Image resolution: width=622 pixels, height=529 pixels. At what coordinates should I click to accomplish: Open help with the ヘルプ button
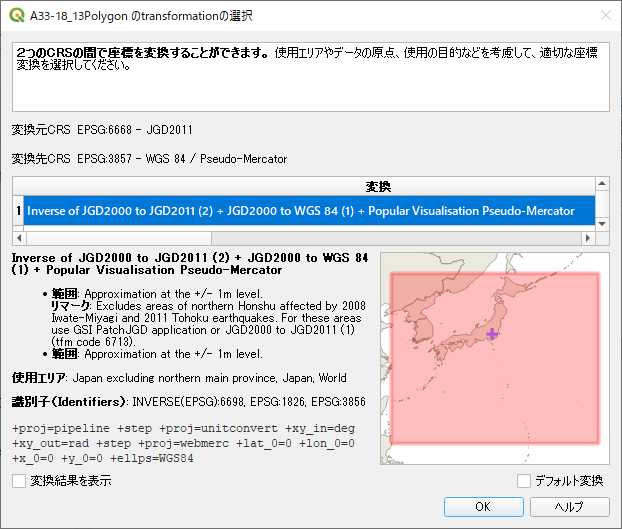coord(569,507)
